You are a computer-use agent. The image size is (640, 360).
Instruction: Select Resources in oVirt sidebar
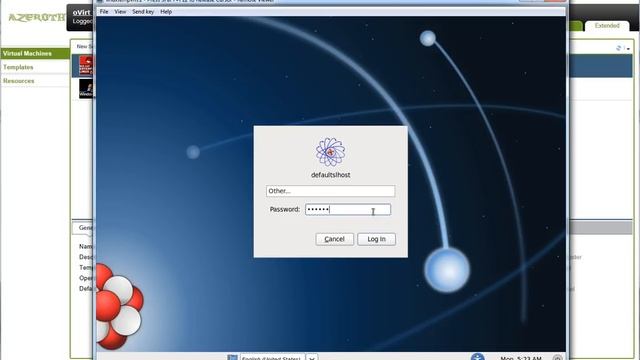click(x=35, y=81)
